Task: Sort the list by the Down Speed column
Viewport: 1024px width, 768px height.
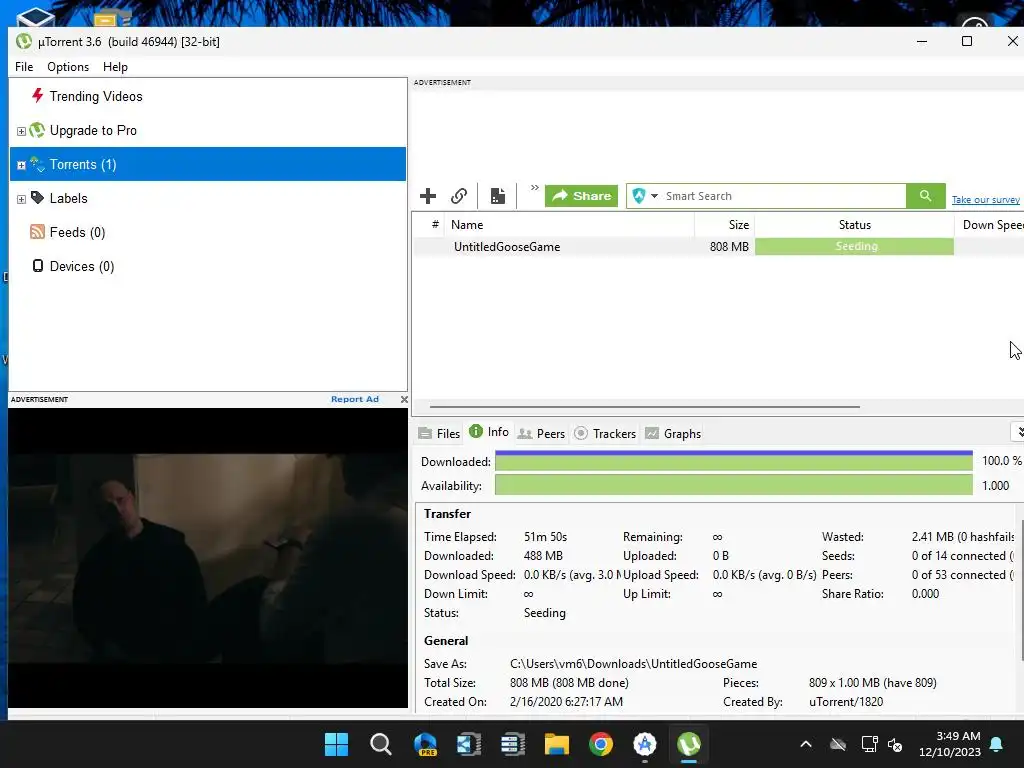Action: (990, 225)
